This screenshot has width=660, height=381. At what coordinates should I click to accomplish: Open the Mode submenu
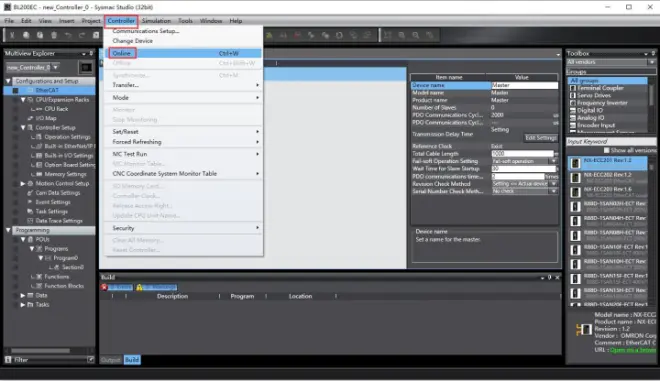184,98
